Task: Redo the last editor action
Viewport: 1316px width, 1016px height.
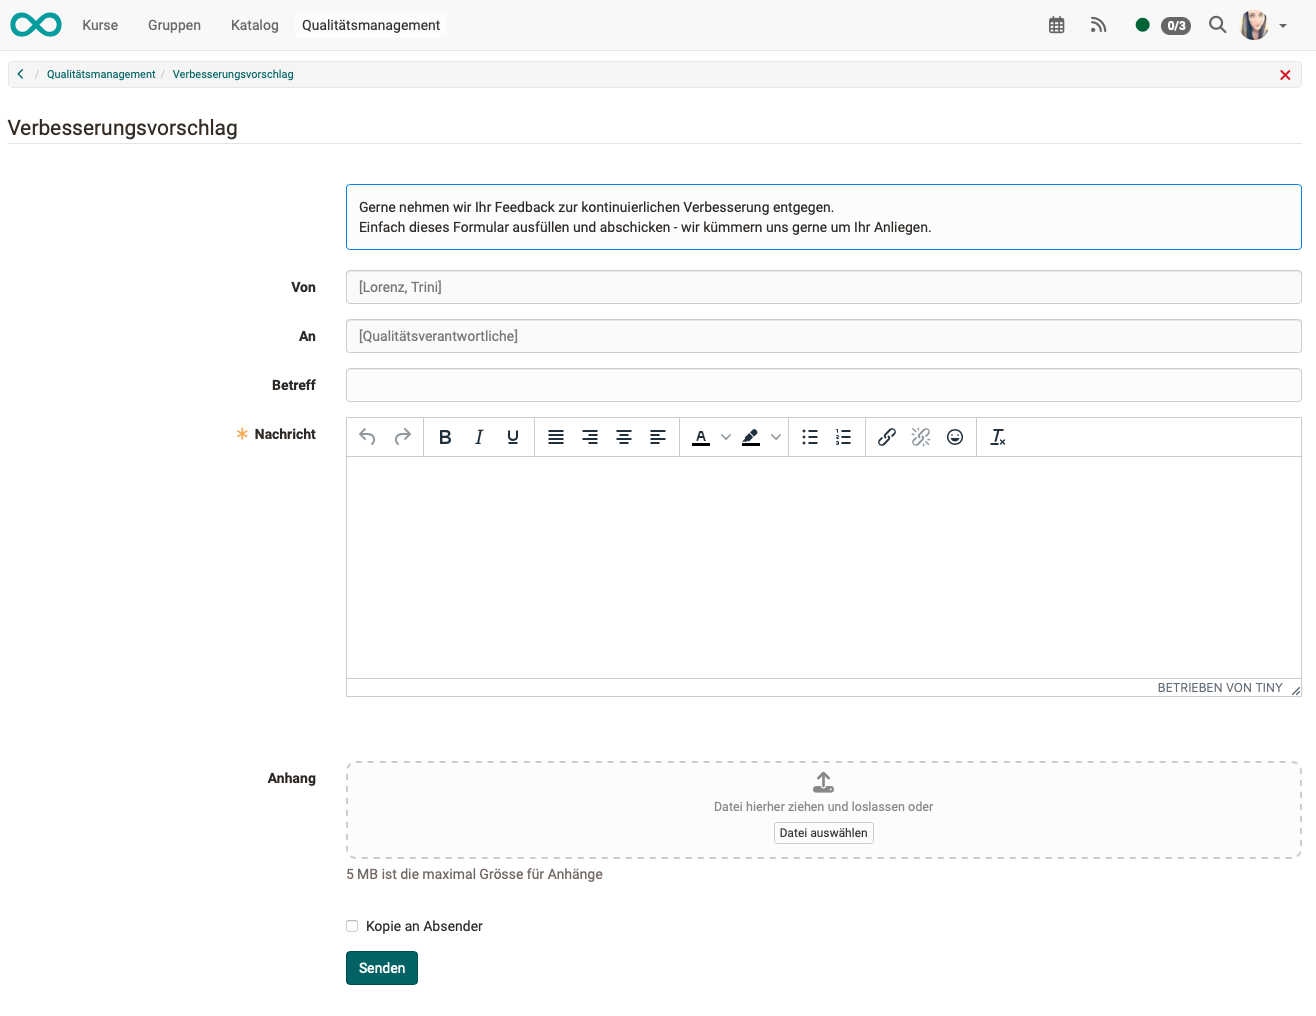Action: click(x=402, y=437)
